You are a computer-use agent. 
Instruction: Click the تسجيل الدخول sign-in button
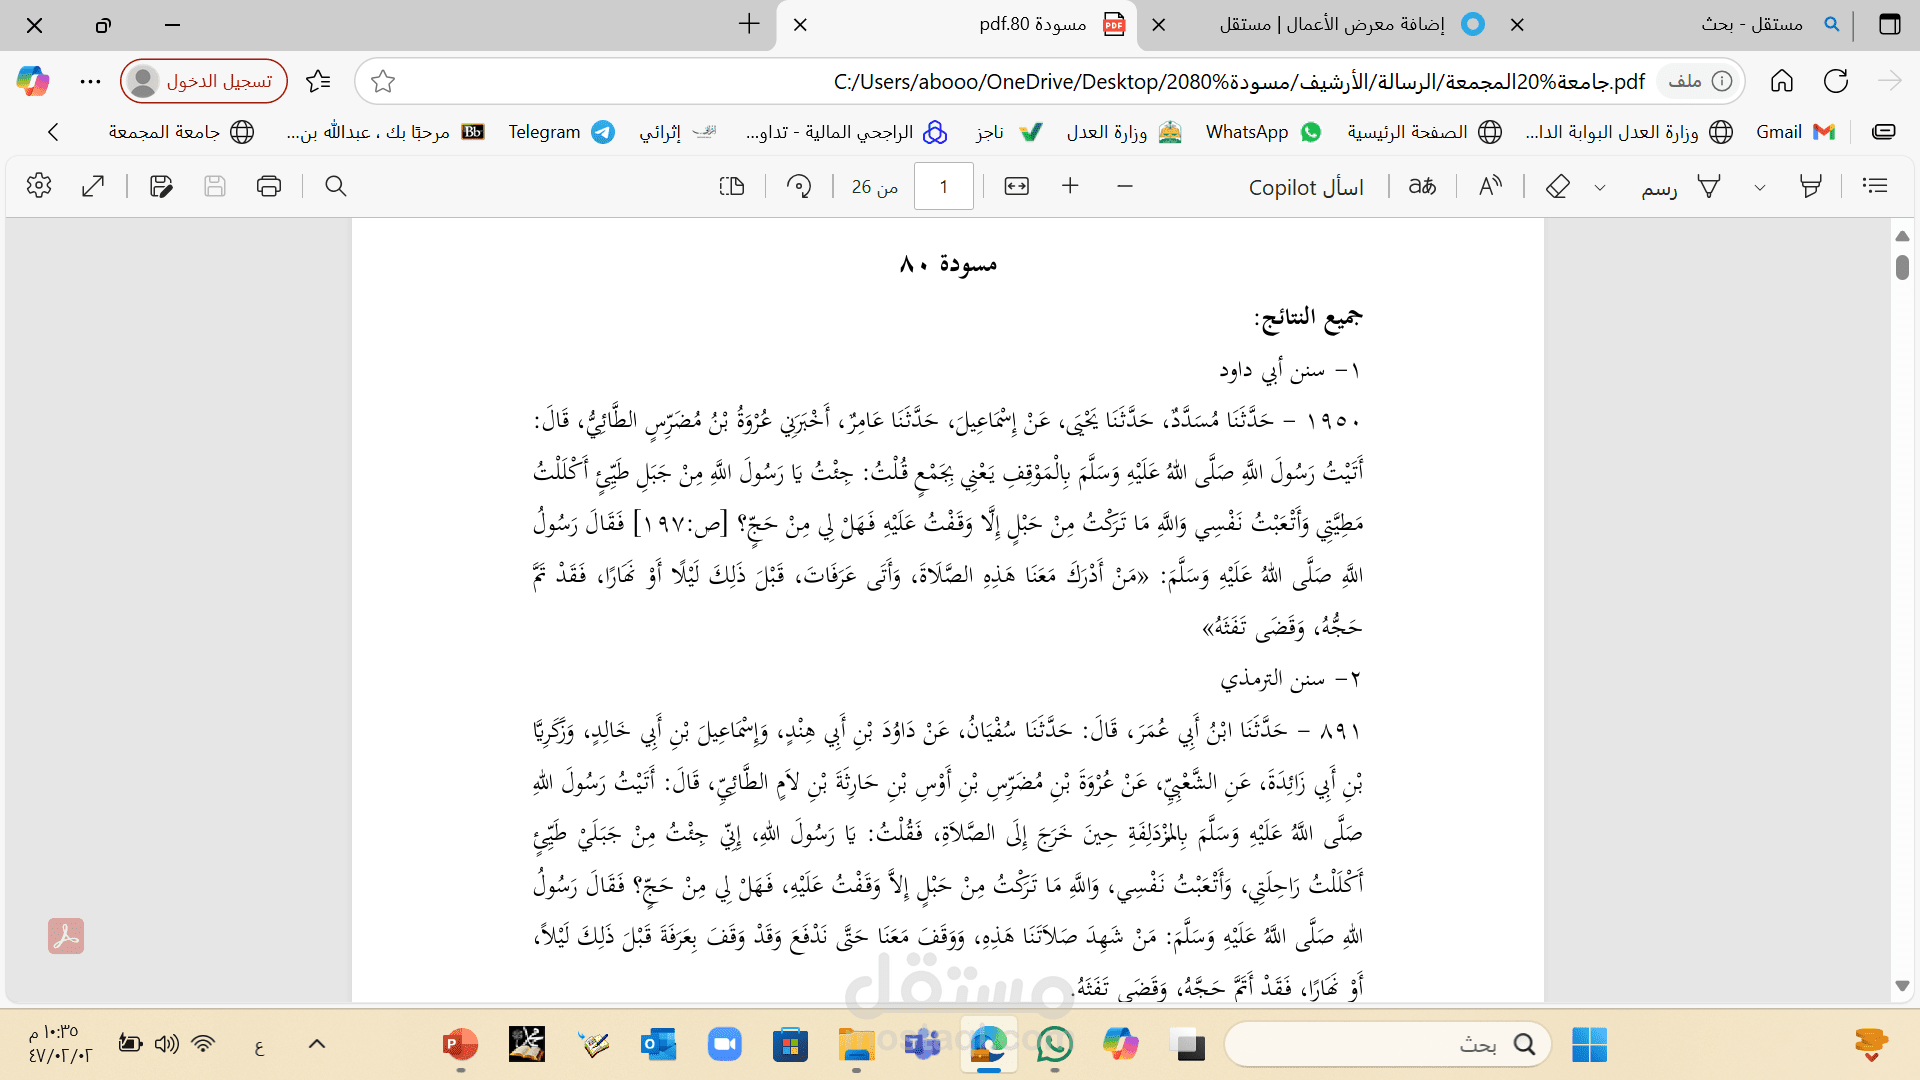tap(204, 81)
